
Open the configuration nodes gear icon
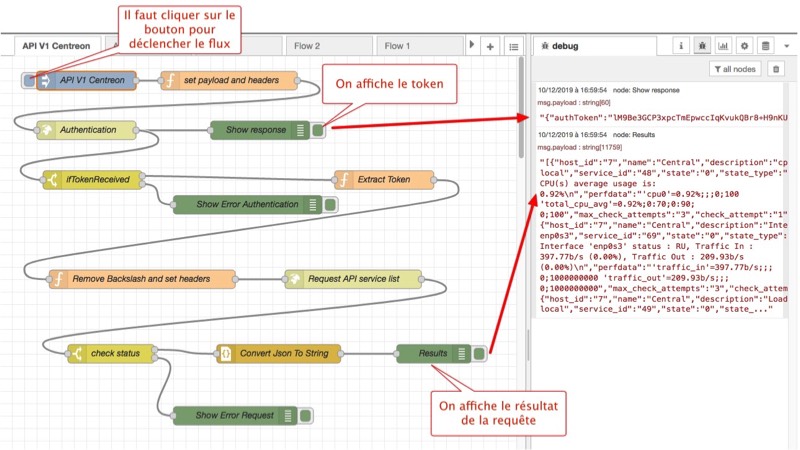745,46
